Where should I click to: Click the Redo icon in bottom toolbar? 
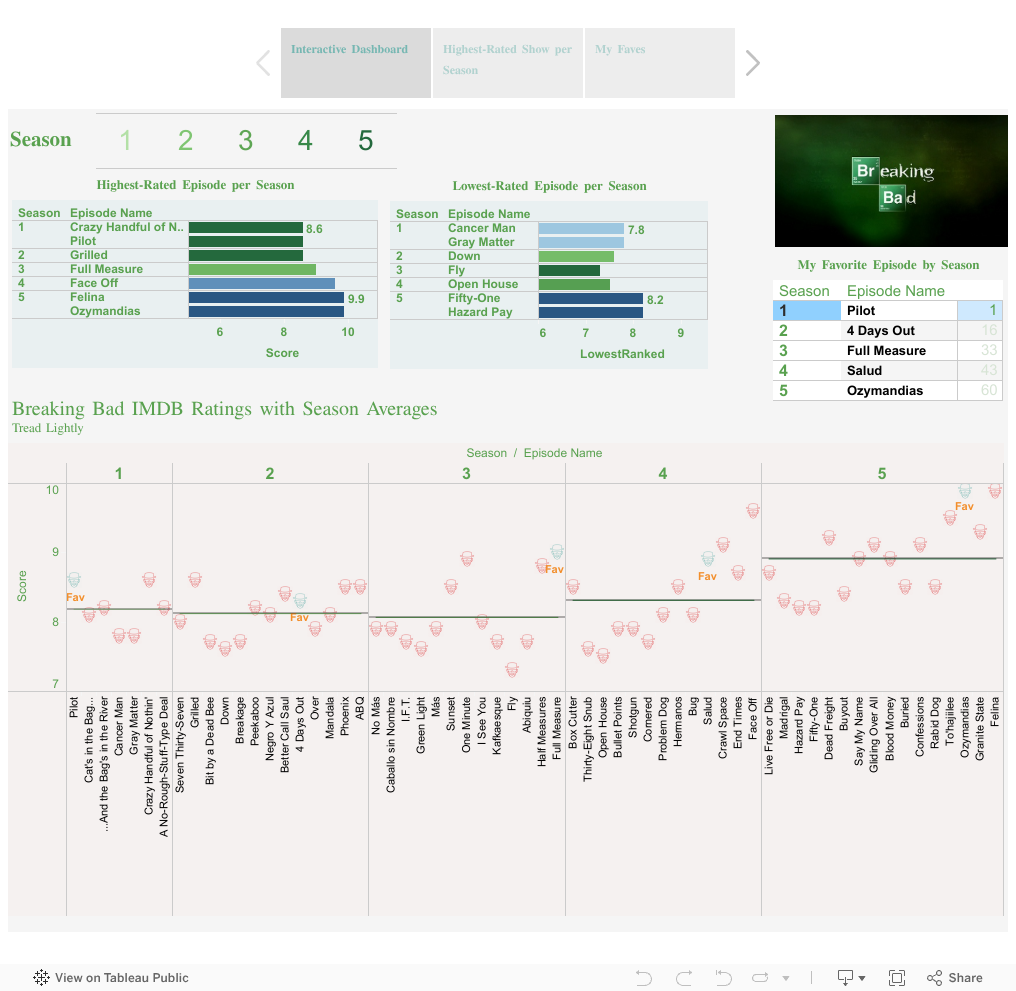coord(684,978)
